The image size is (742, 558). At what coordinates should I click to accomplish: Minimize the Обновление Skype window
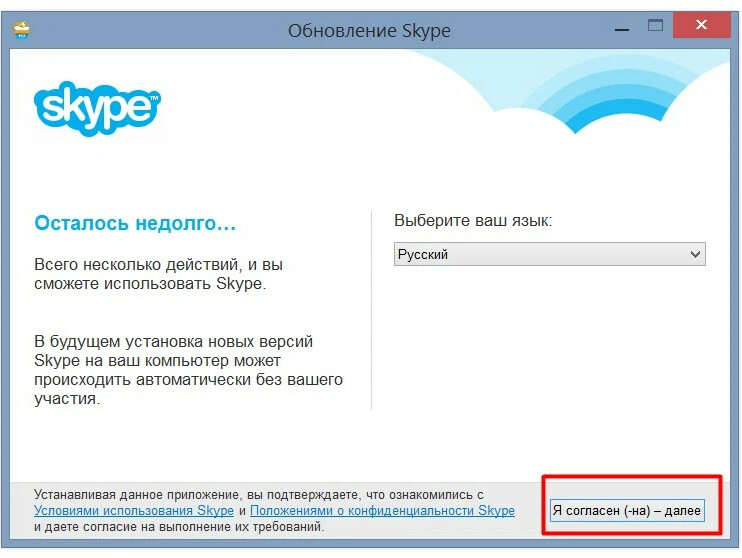pos(622,30)
